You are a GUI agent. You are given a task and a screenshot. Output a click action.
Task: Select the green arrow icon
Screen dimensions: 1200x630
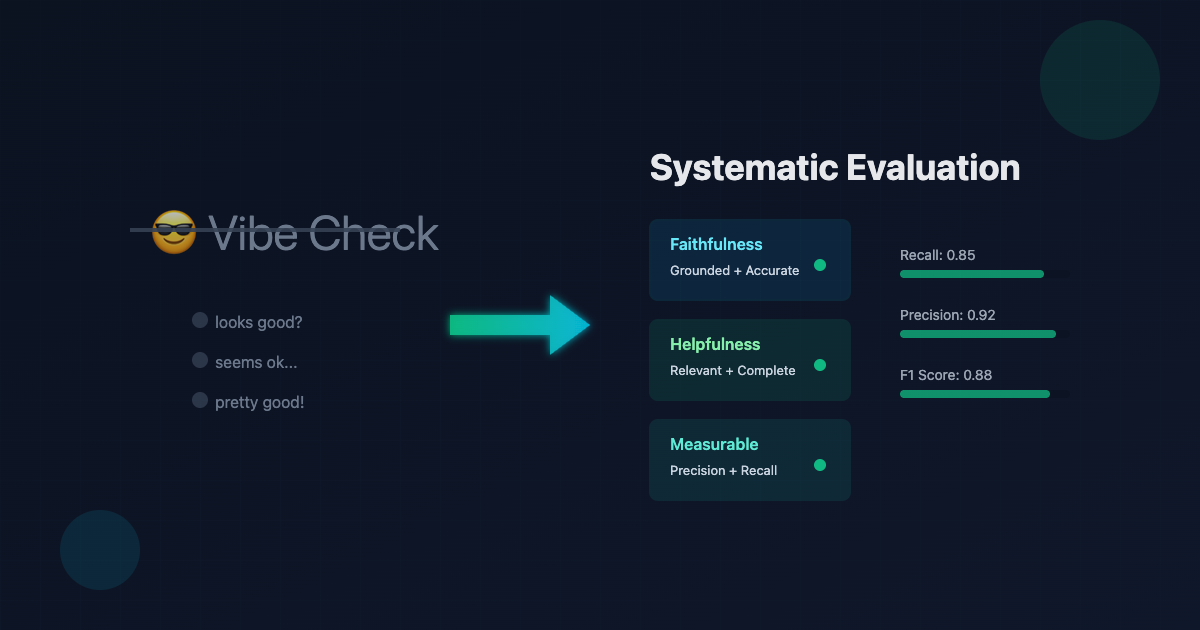[x=520, y=324]
